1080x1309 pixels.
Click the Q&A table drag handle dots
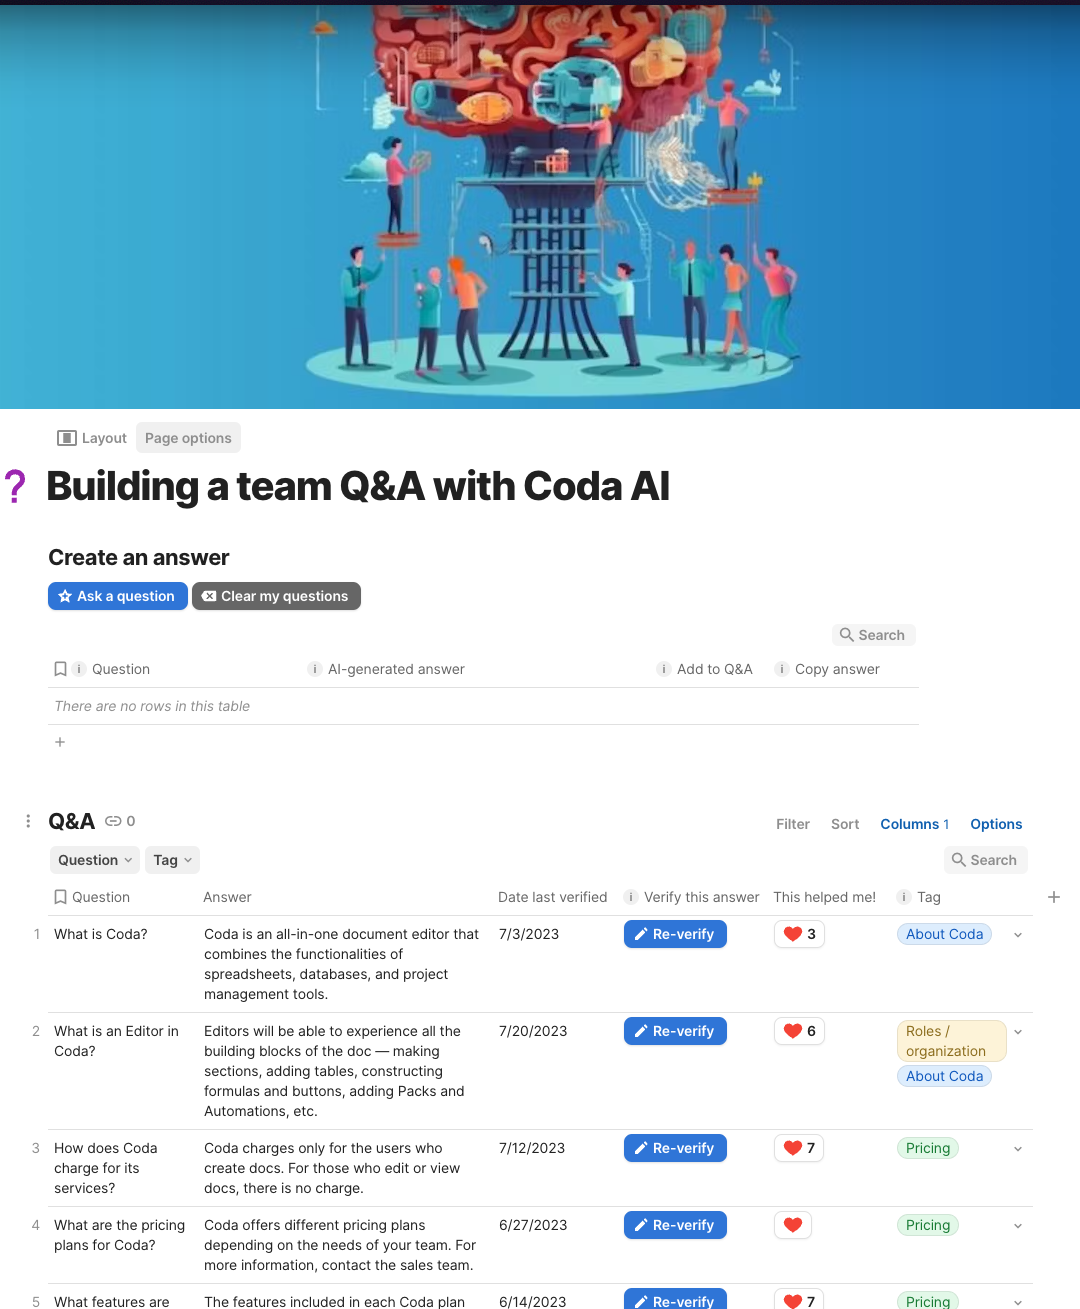[x=28, y=821]
